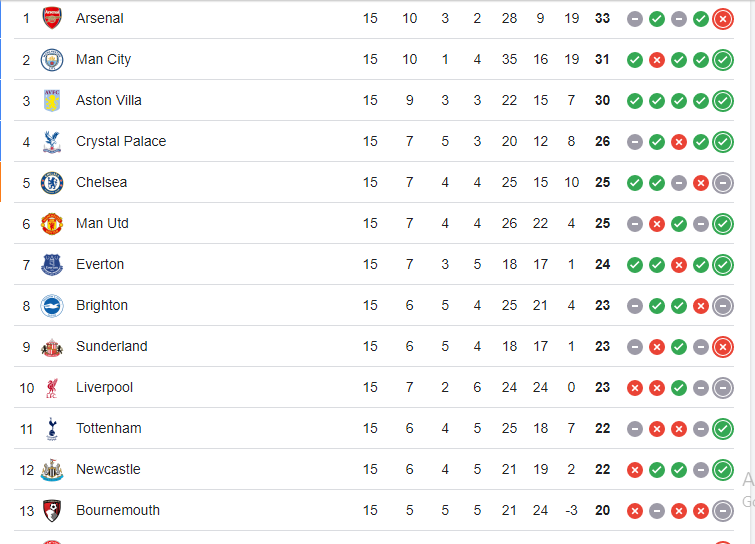Click Arsenal's latest result red loss icon
Screen dimensions: 755x544
point(723,18)
